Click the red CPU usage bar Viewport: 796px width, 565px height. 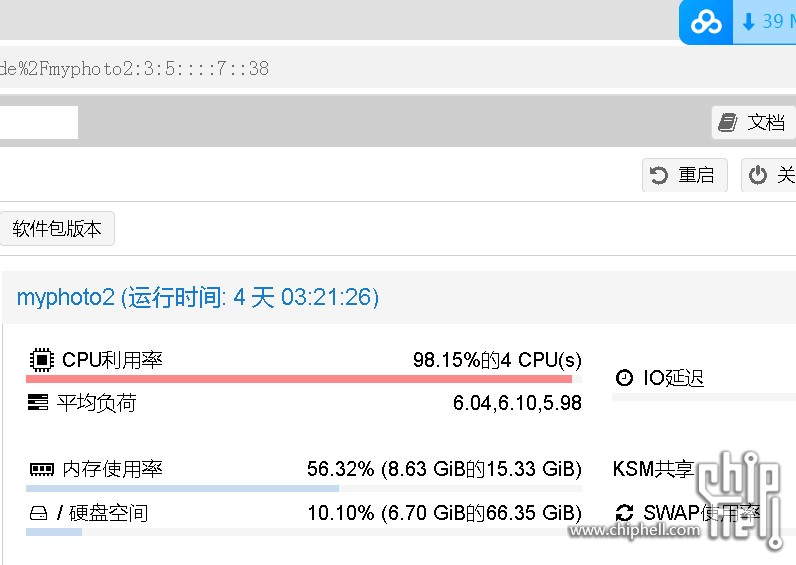coord(298,379)
